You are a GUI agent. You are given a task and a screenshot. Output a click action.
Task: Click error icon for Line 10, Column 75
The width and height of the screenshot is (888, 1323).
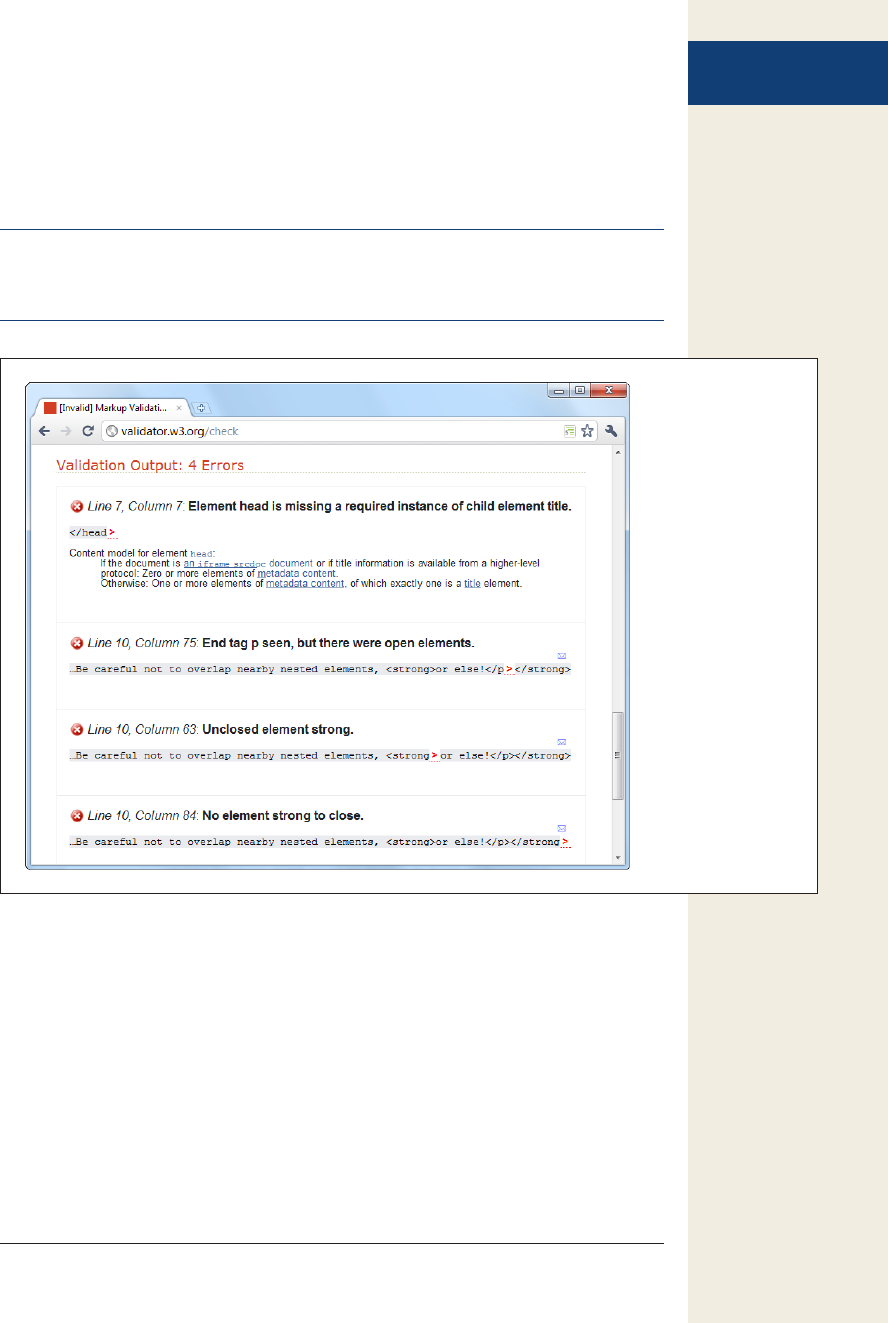pyautogui.click(x=77, y=642)
